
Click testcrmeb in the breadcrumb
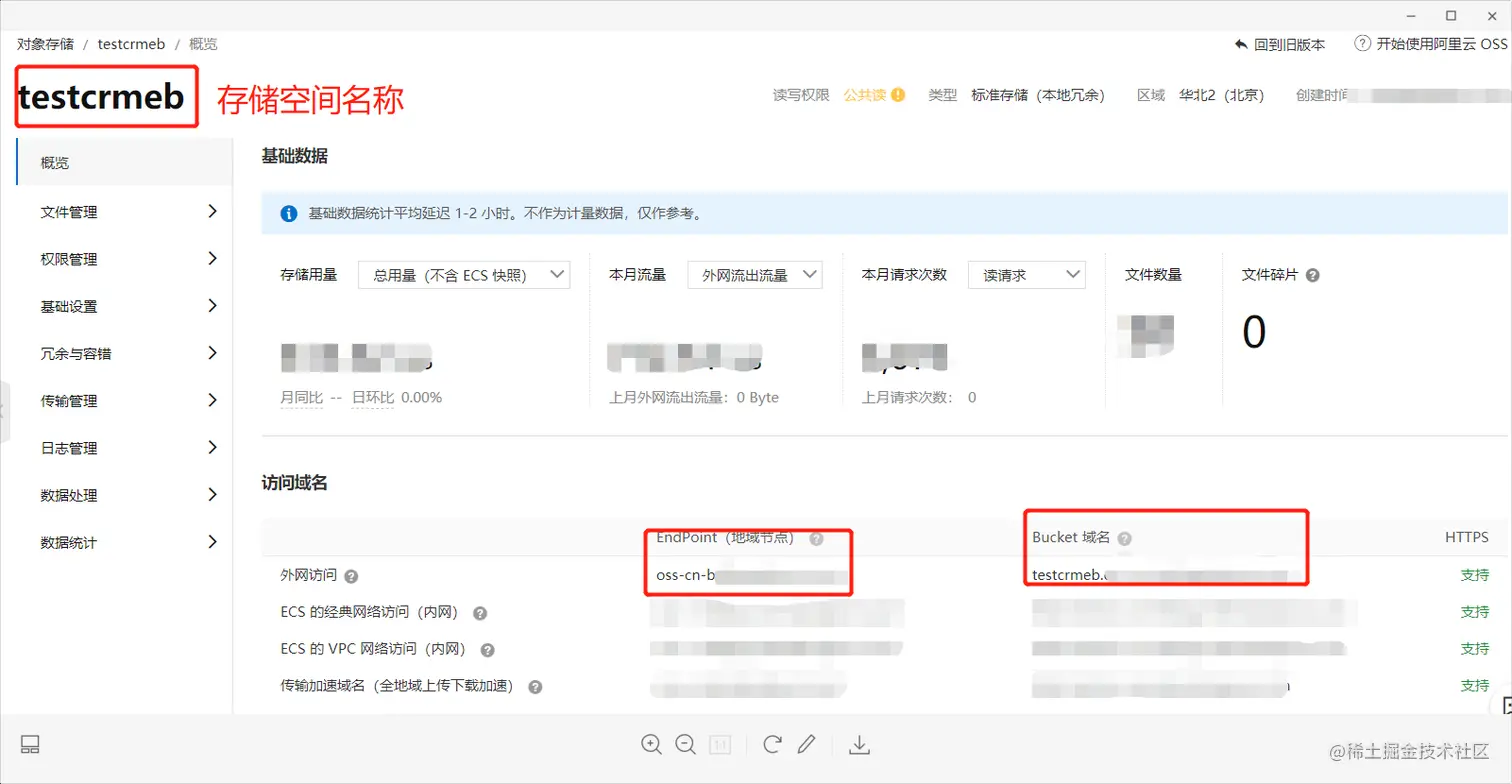pos(130,44)
